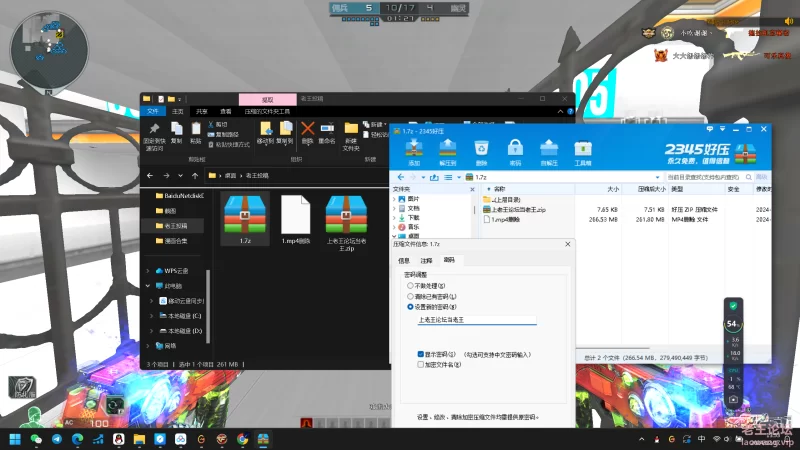800x450 pixels.
Task: Click the list view mode icon in 2345好压
Action: pyautogui.click(x=448, y=177)
